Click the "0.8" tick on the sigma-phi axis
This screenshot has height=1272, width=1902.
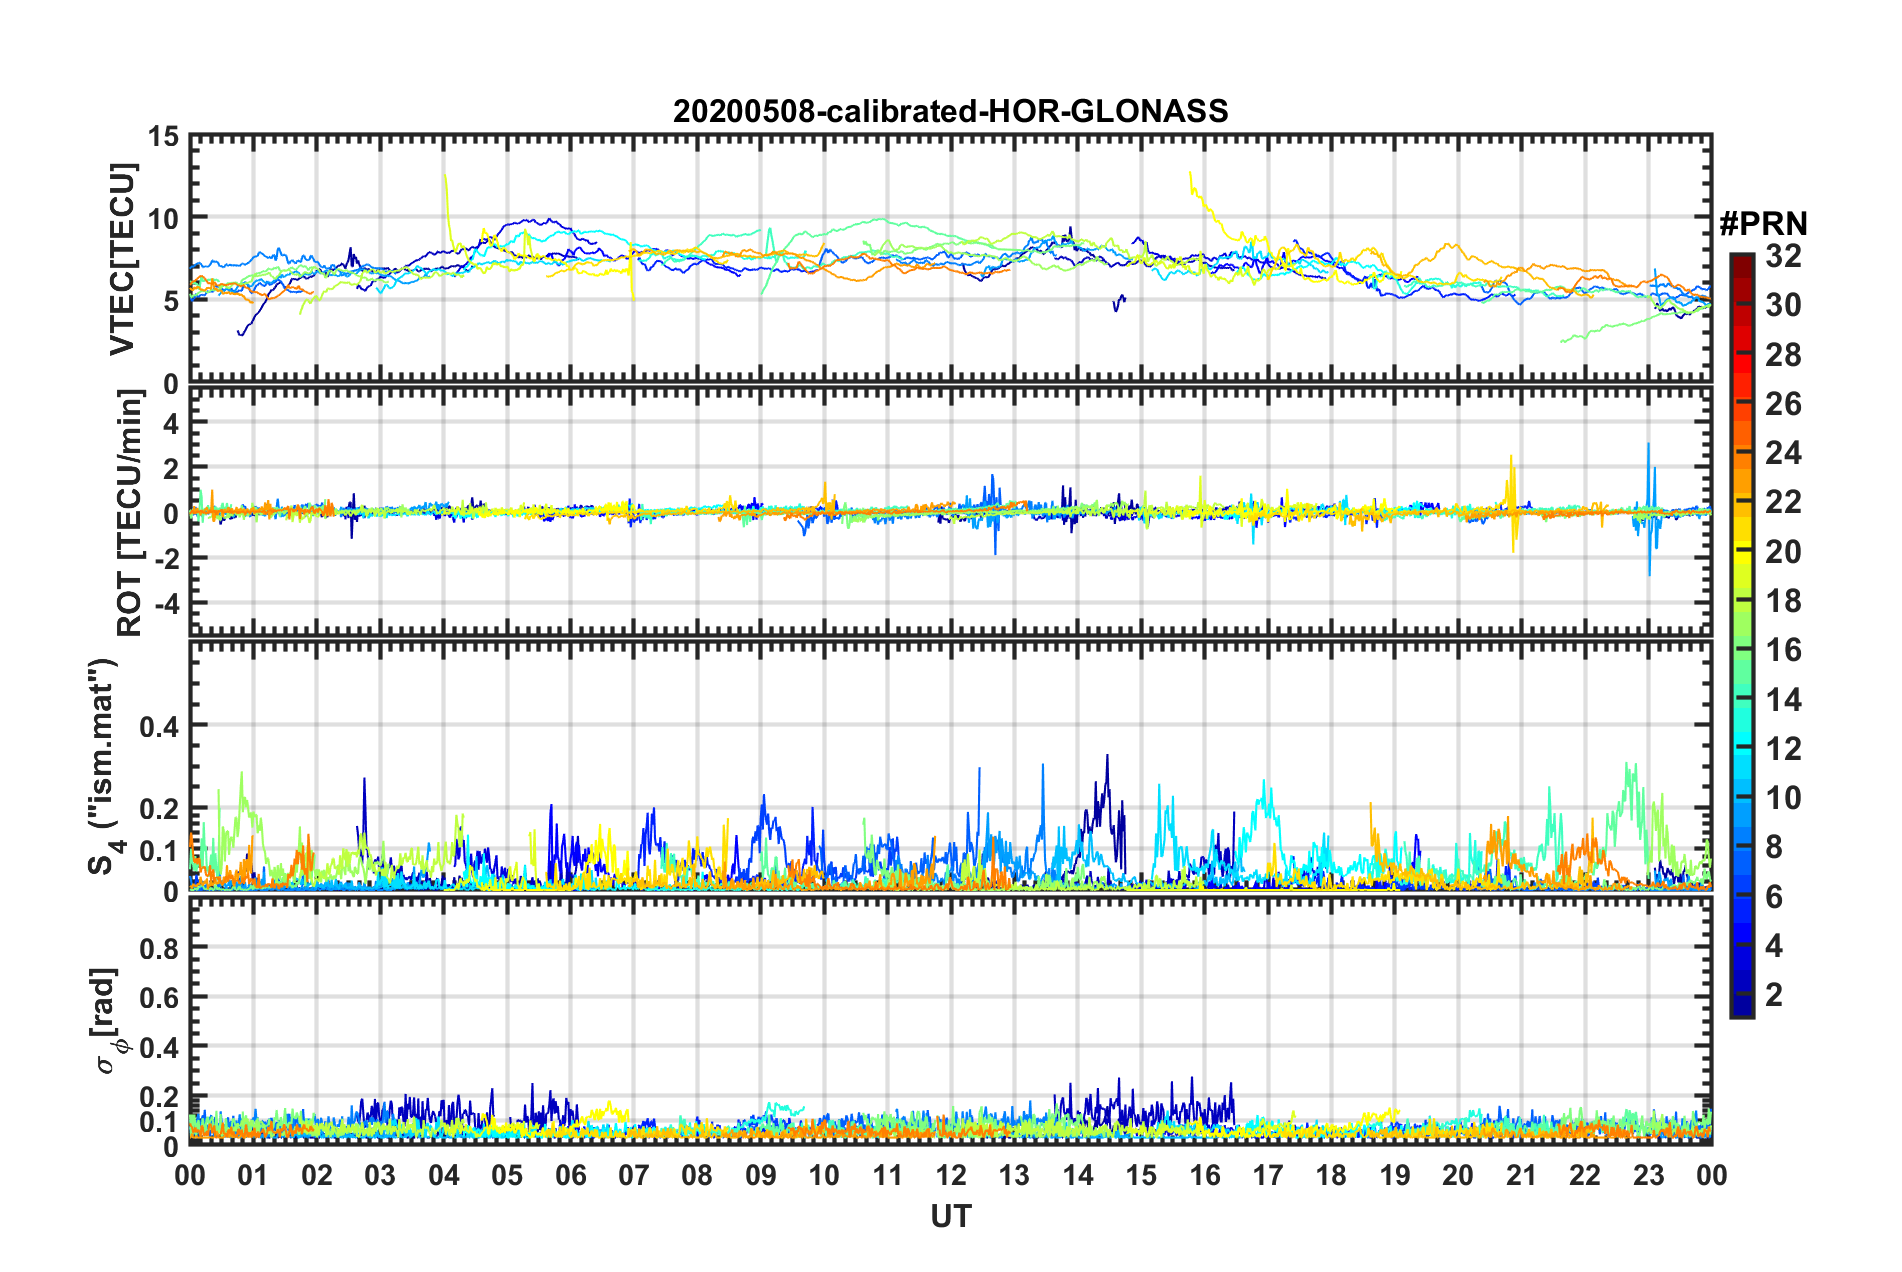click(159, 947)
